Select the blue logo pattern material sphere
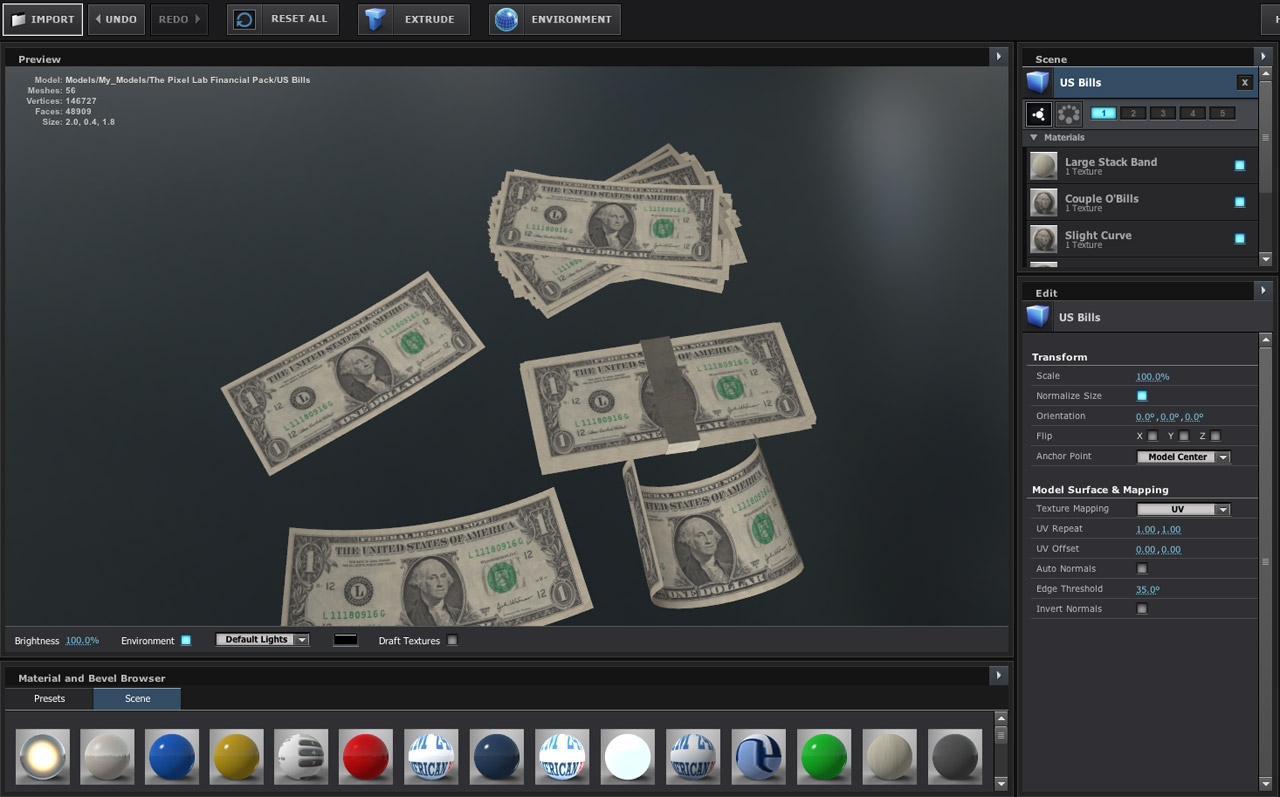This screenshot has height=797, width=1280. (x=759, y=756)
